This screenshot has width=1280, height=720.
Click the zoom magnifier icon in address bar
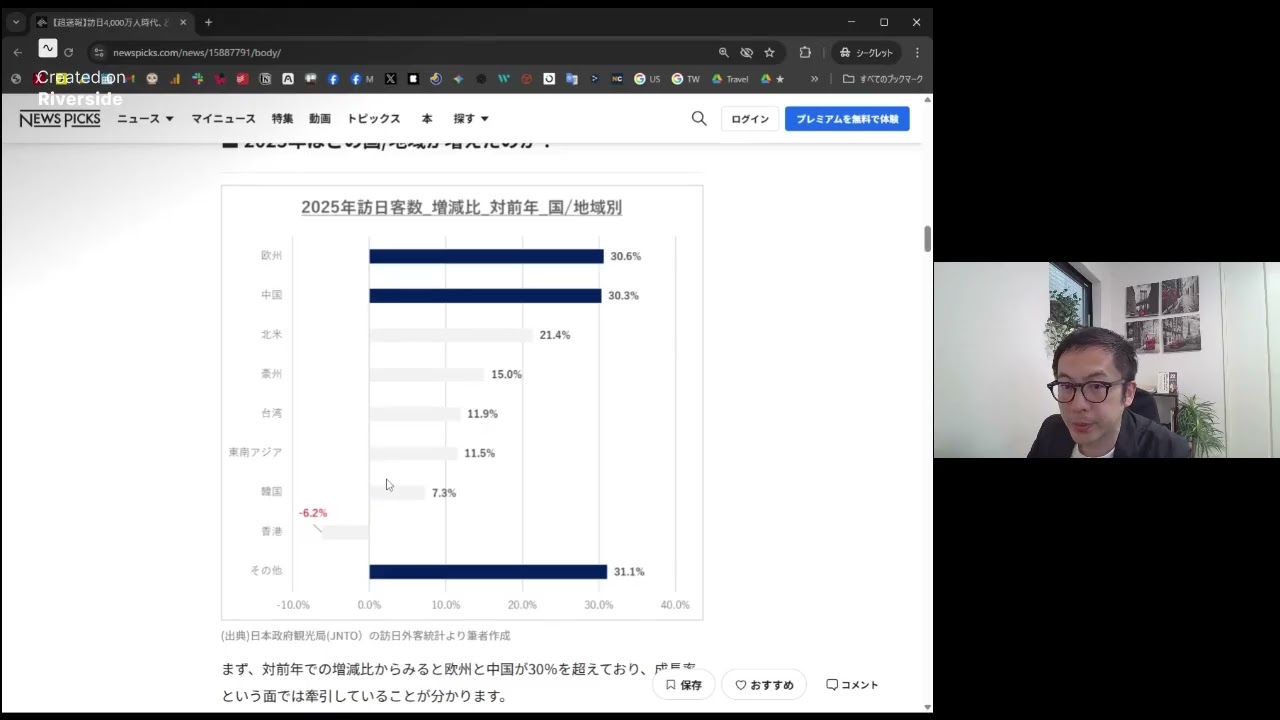coord(723,52)
